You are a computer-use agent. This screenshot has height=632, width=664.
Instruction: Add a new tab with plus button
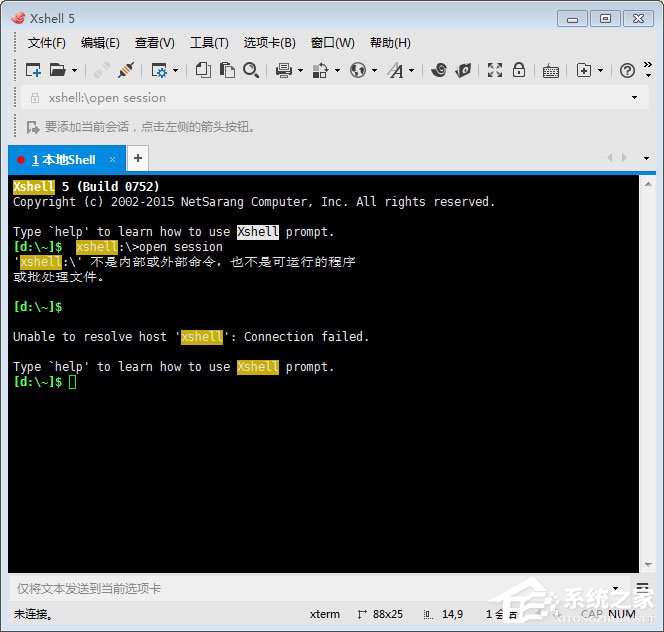coord(138,158)
